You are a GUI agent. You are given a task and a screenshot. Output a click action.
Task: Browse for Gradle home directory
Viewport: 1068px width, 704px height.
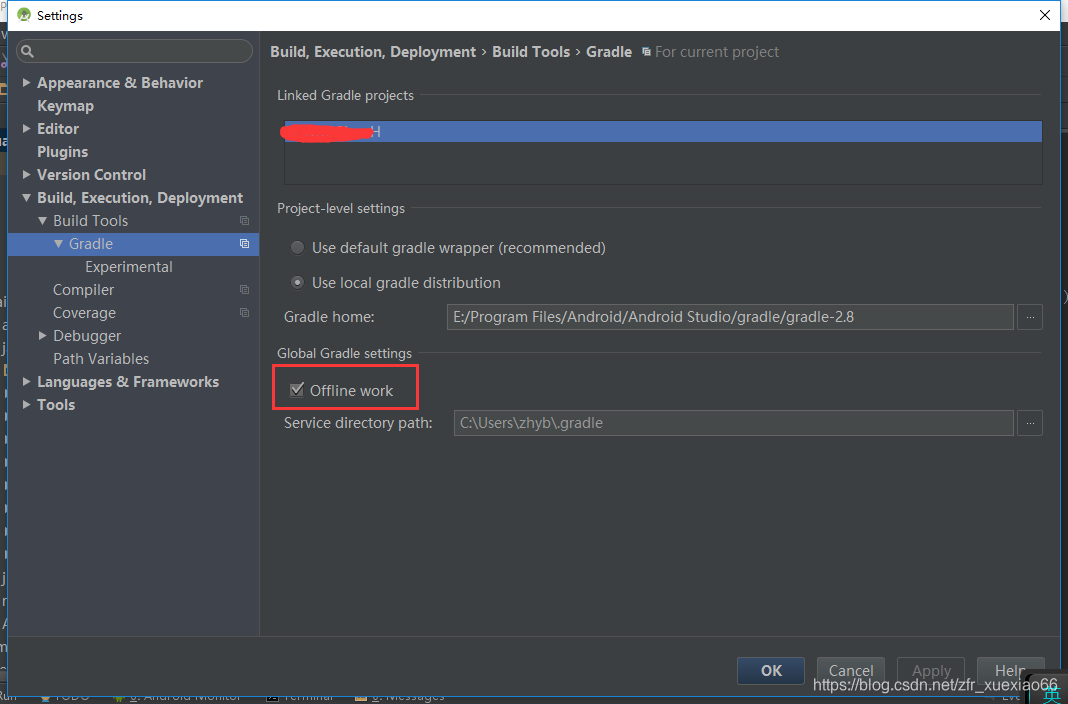coord(1030,317)
